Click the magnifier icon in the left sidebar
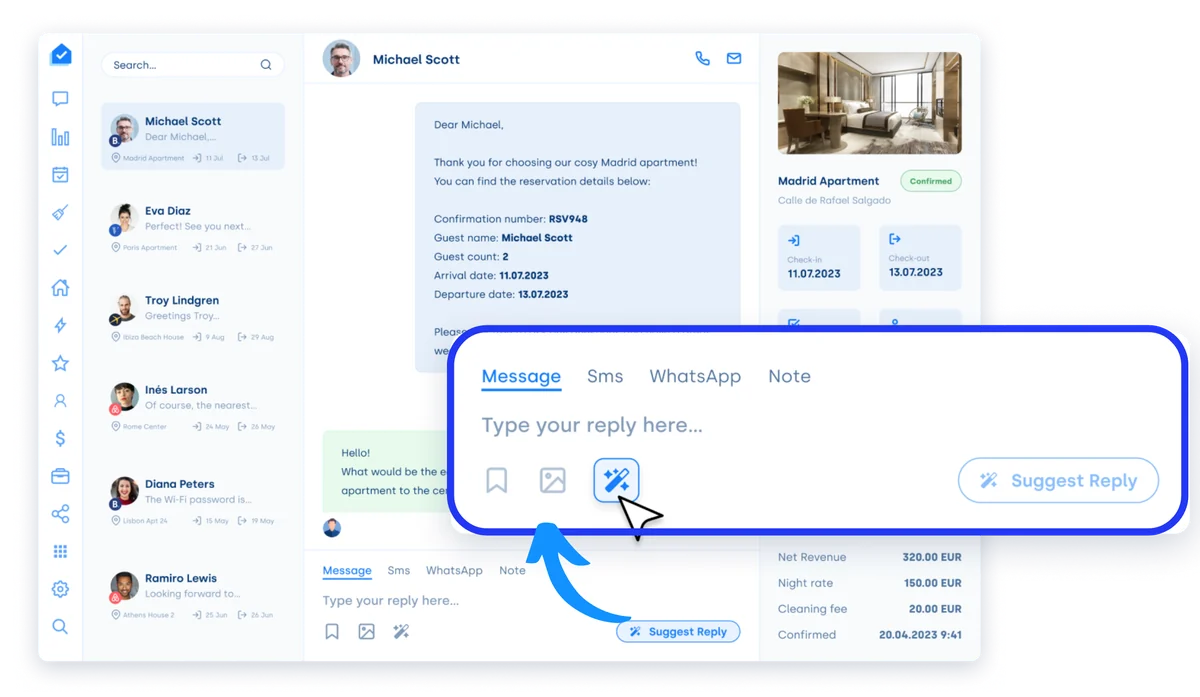This screenshot has width=1200, height=697. pyautogui.click(x=60, y=627)
